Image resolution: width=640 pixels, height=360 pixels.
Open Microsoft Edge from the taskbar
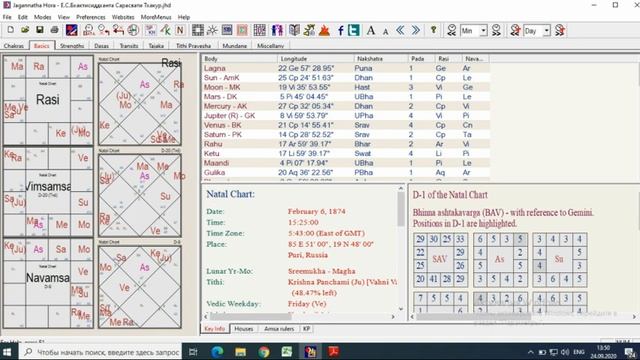(x=217, y=351)
